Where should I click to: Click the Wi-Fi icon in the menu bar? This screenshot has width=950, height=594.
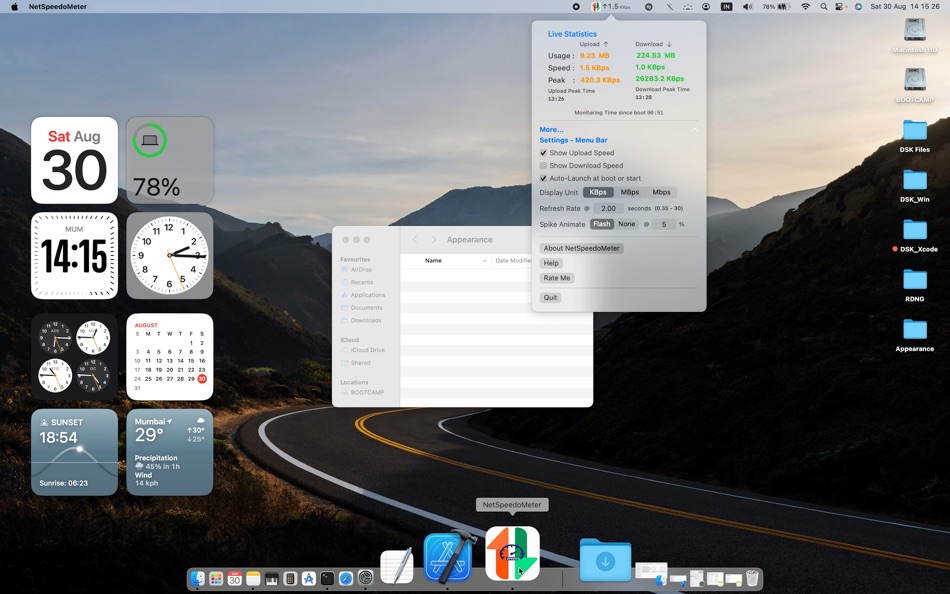(x=805, y=6)
